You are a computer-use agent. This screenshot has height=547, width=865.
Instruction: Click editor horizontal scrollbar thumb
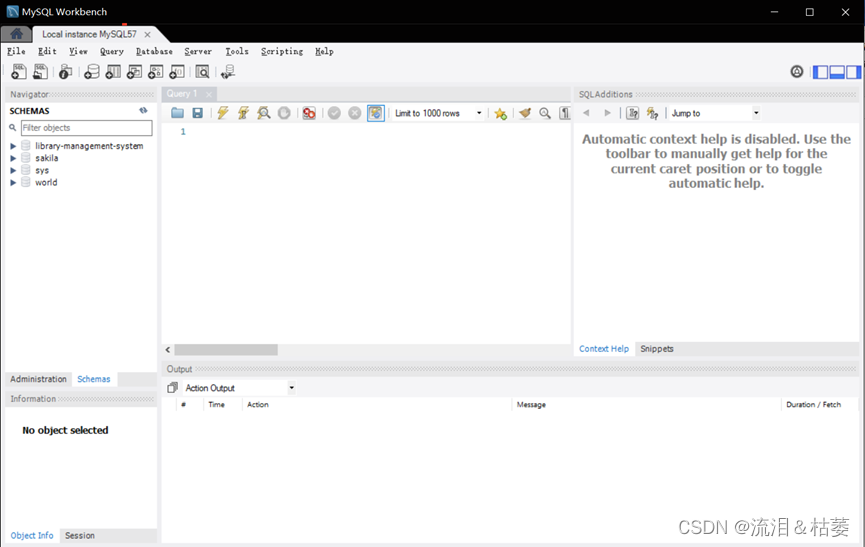coord(226,350)
